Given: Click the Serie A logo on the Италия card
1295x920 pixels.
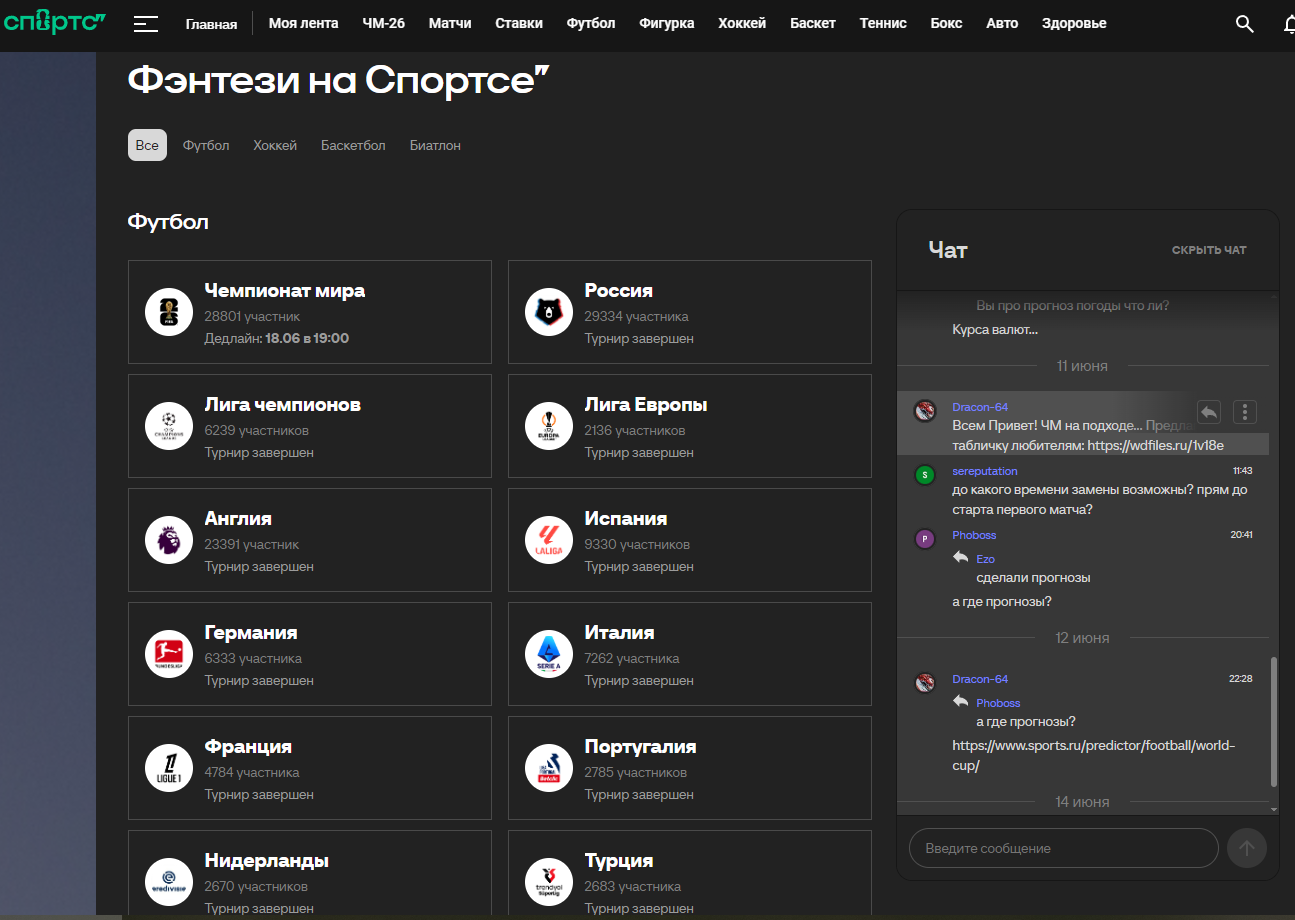Looking at the screenshot, I should click(549, 655).
